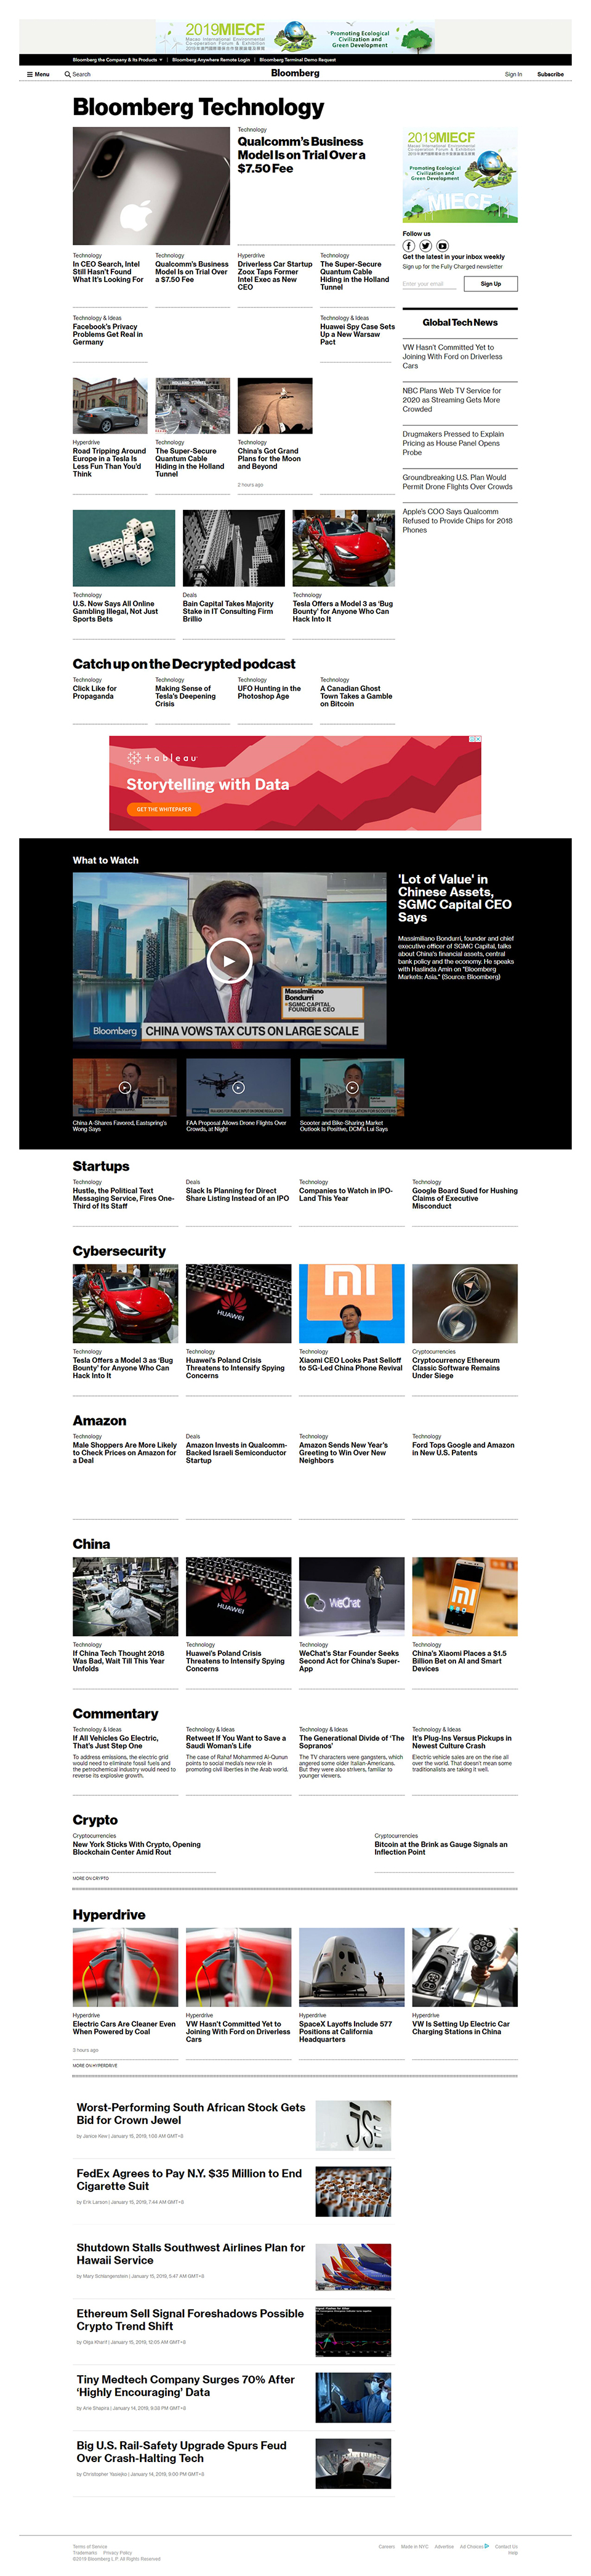Image resolution: width=591 pixels, height=2576 pixels.
Task: Click More on Hyperdrive link
Action: point(95,2065)
